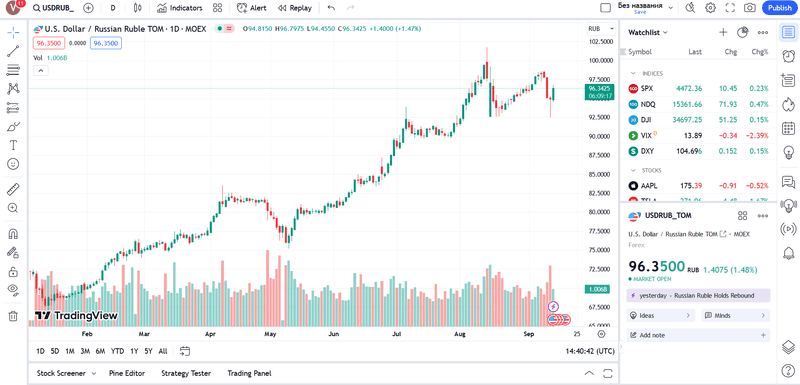Open the RUB currency dropdown
This screenshot has height=385, width=800.
coord(601,29)
